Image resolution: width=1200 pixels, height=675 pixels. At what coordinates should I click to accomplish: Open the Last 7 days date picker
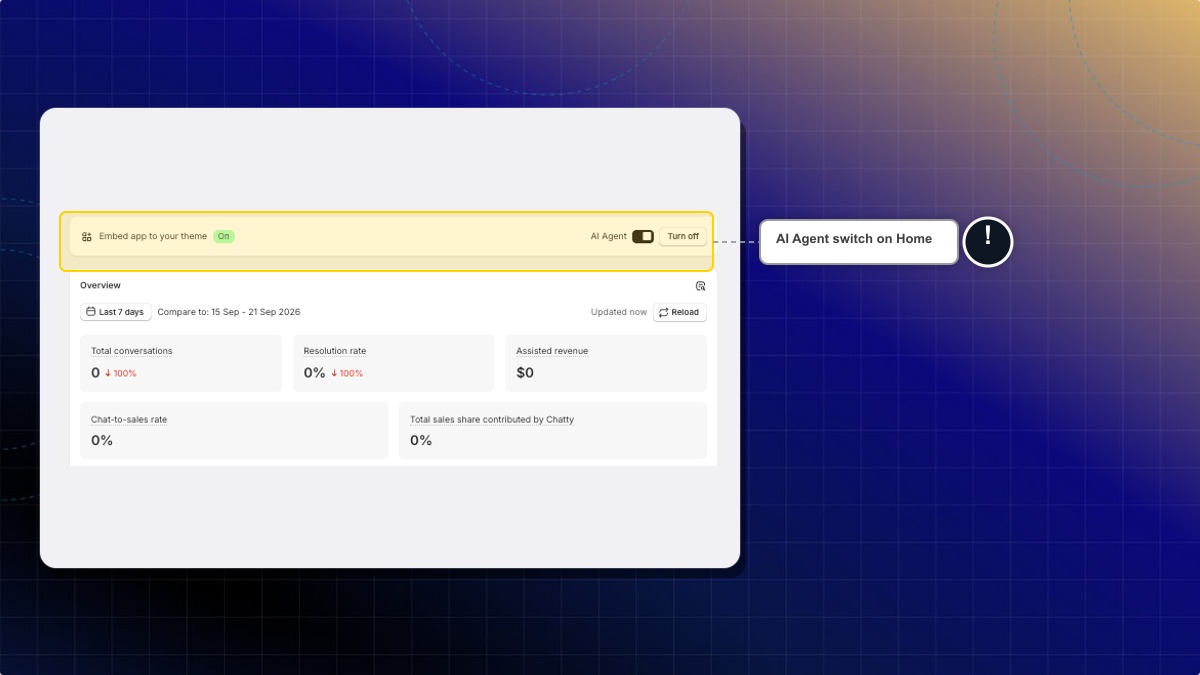(x=116, y=312)
